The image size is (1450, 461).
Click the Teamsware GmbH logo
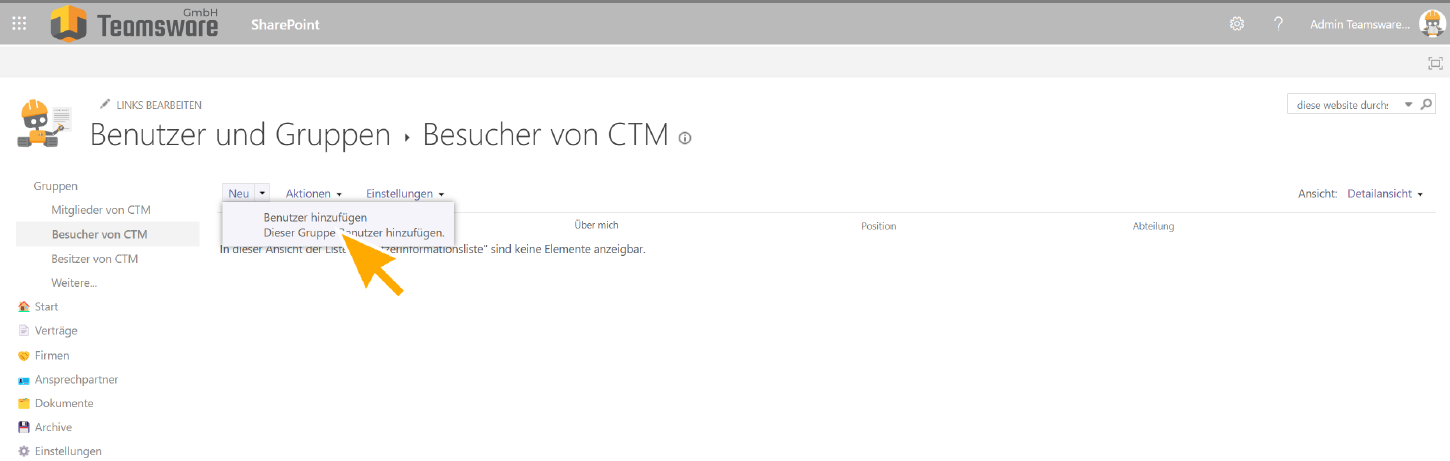coord(134,23)
